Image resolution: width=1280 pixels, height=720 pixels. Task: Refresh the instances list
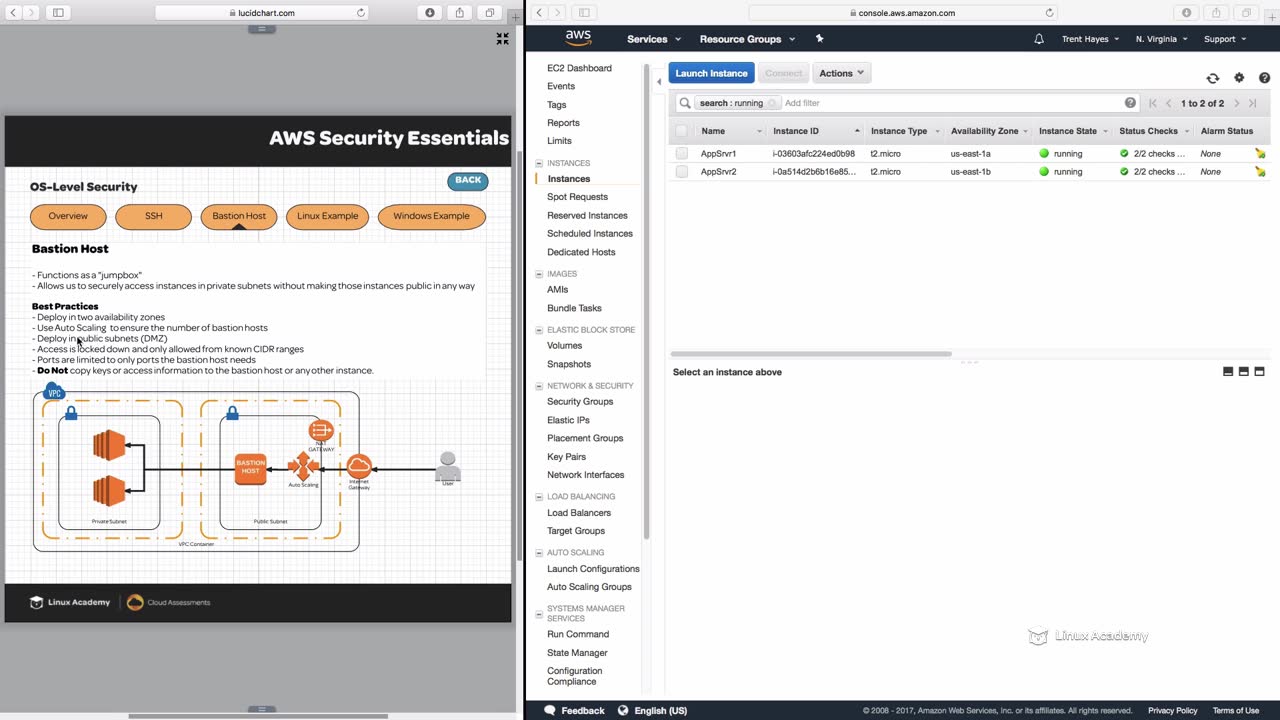point(1213,78)
